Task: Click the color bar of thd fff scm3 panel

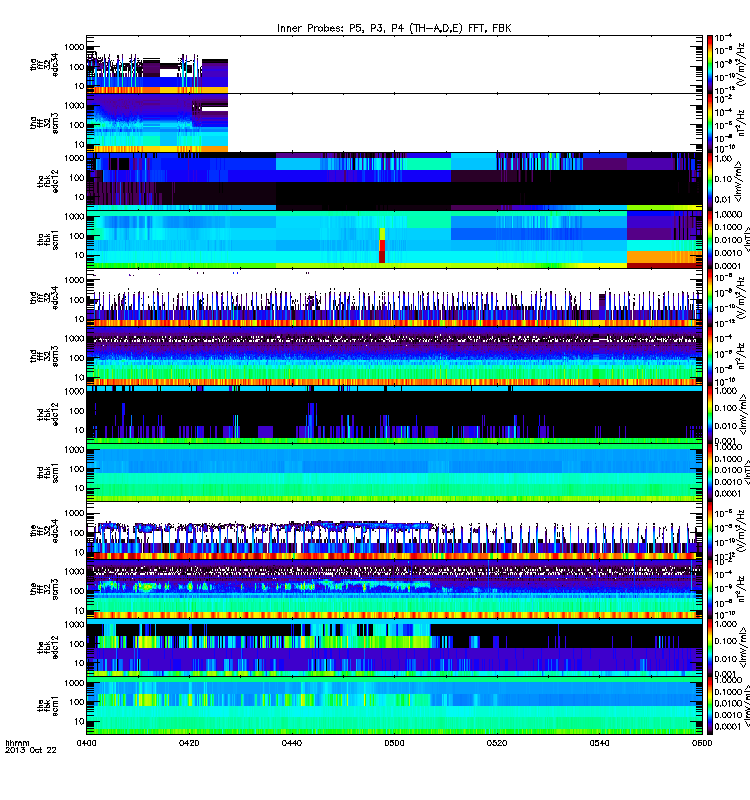Action: (710, 356)
